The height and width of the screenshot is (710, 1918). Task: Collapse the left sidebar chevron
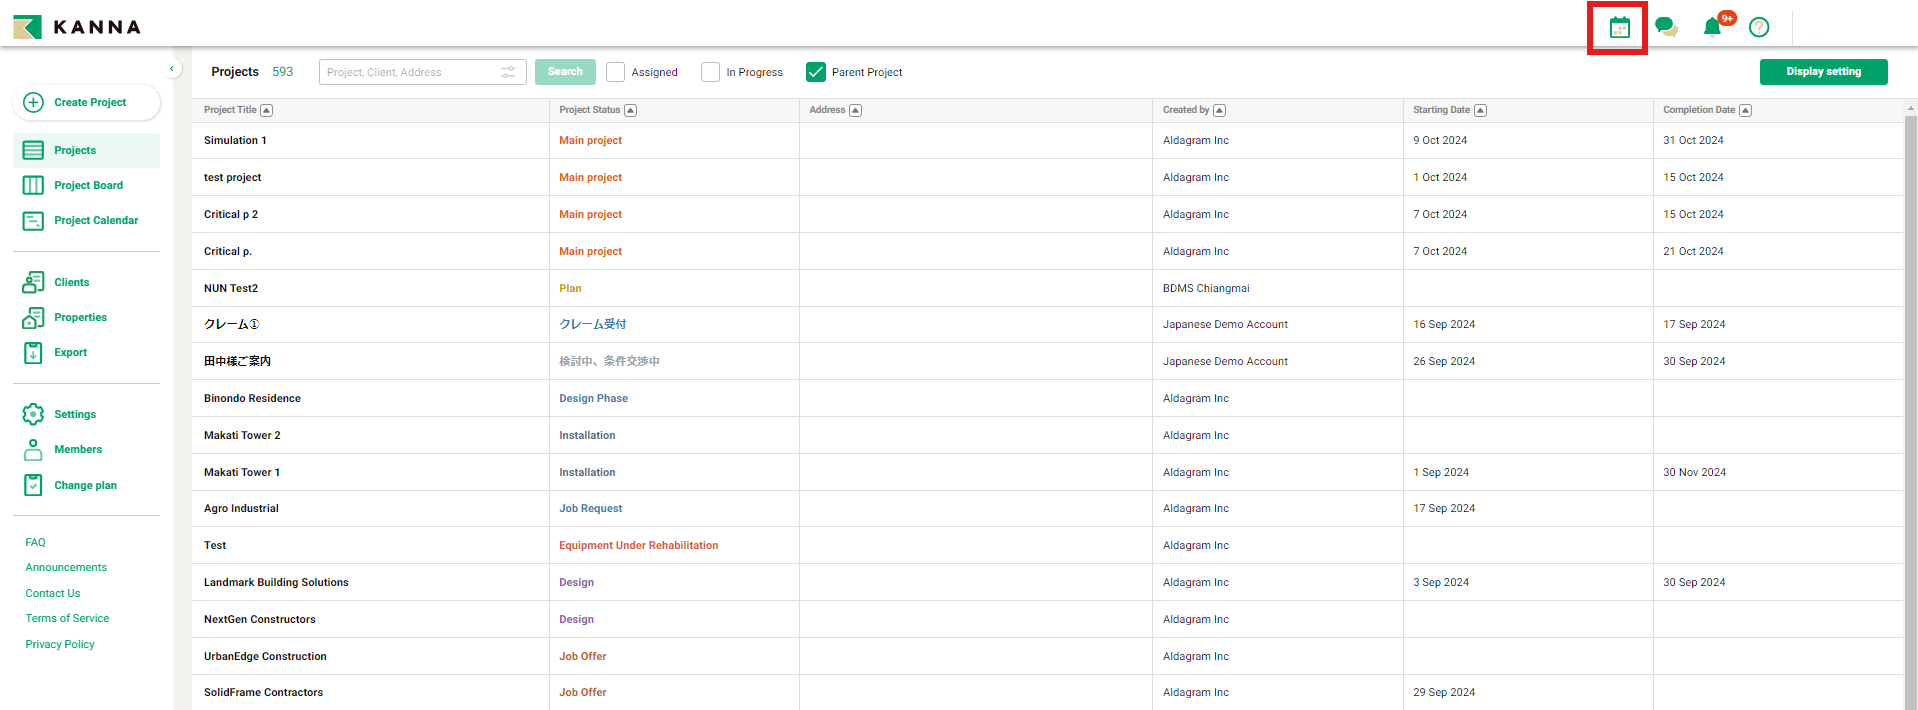172,69
